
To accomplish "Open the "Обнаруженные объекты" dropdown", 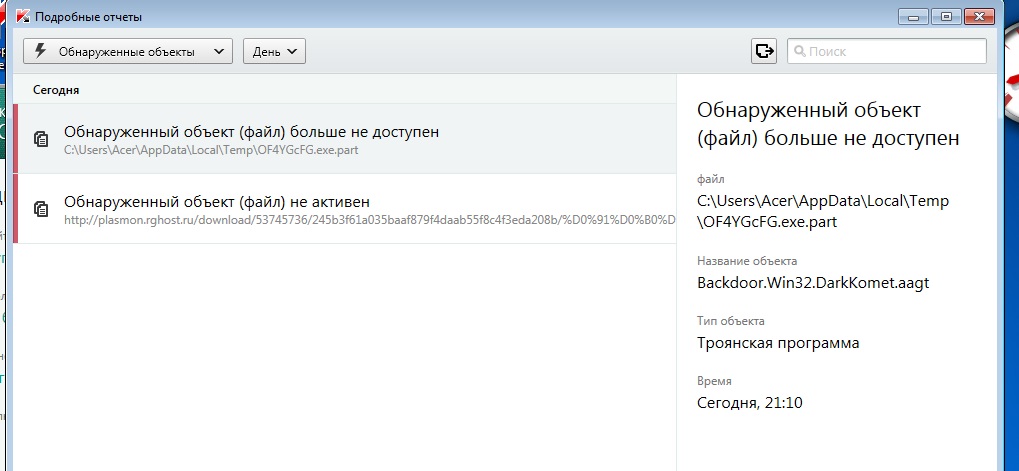I will pos(127,51).
